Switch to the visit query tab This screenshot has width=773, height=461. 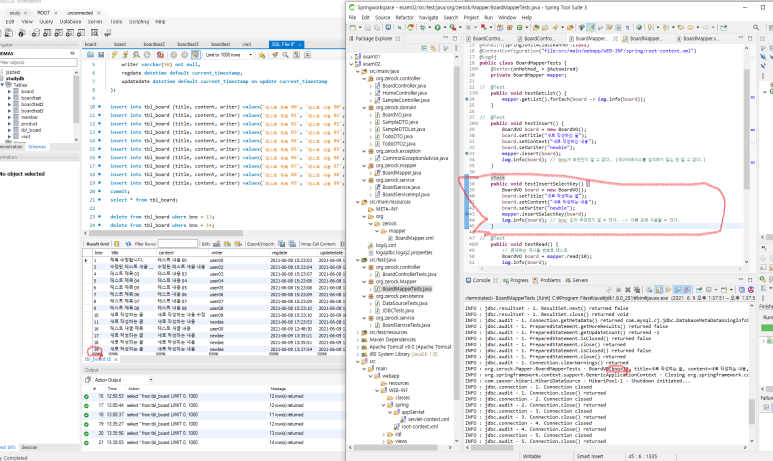[x=246, y=44]
